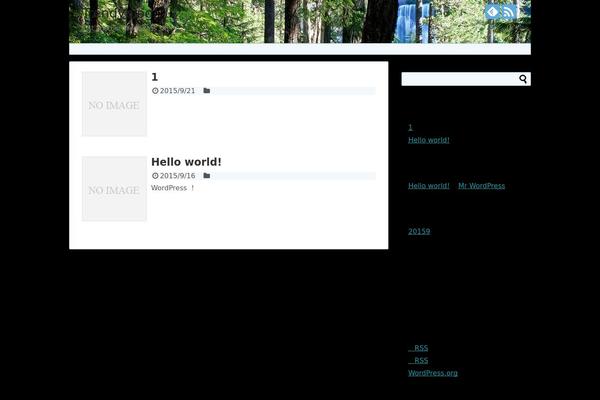Open recent post link 1 in sidebar
This screenshot has width=600, height=400.
pos(410,127)
